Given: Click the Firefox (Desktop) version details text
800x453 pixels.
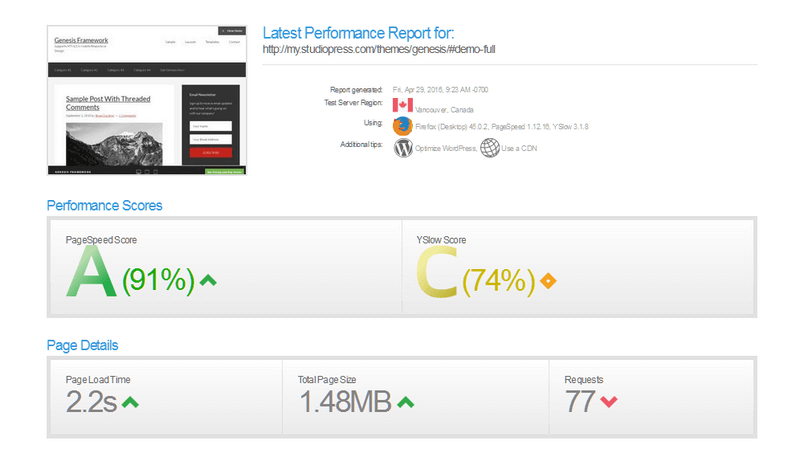Looking at the screenshot, I should (x=502, y=127).
